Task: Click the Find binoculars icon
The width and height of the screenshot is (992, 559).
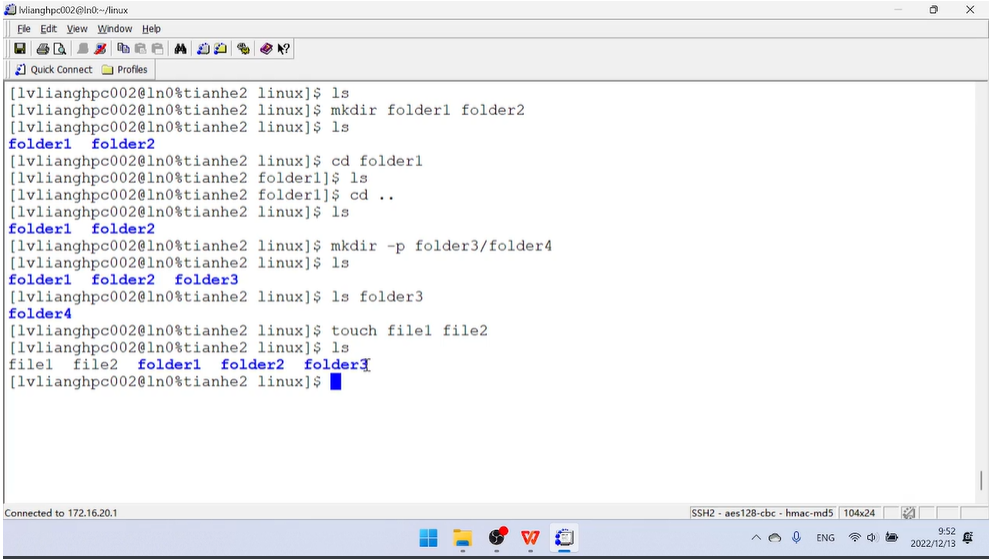Action: click(180, 49)
